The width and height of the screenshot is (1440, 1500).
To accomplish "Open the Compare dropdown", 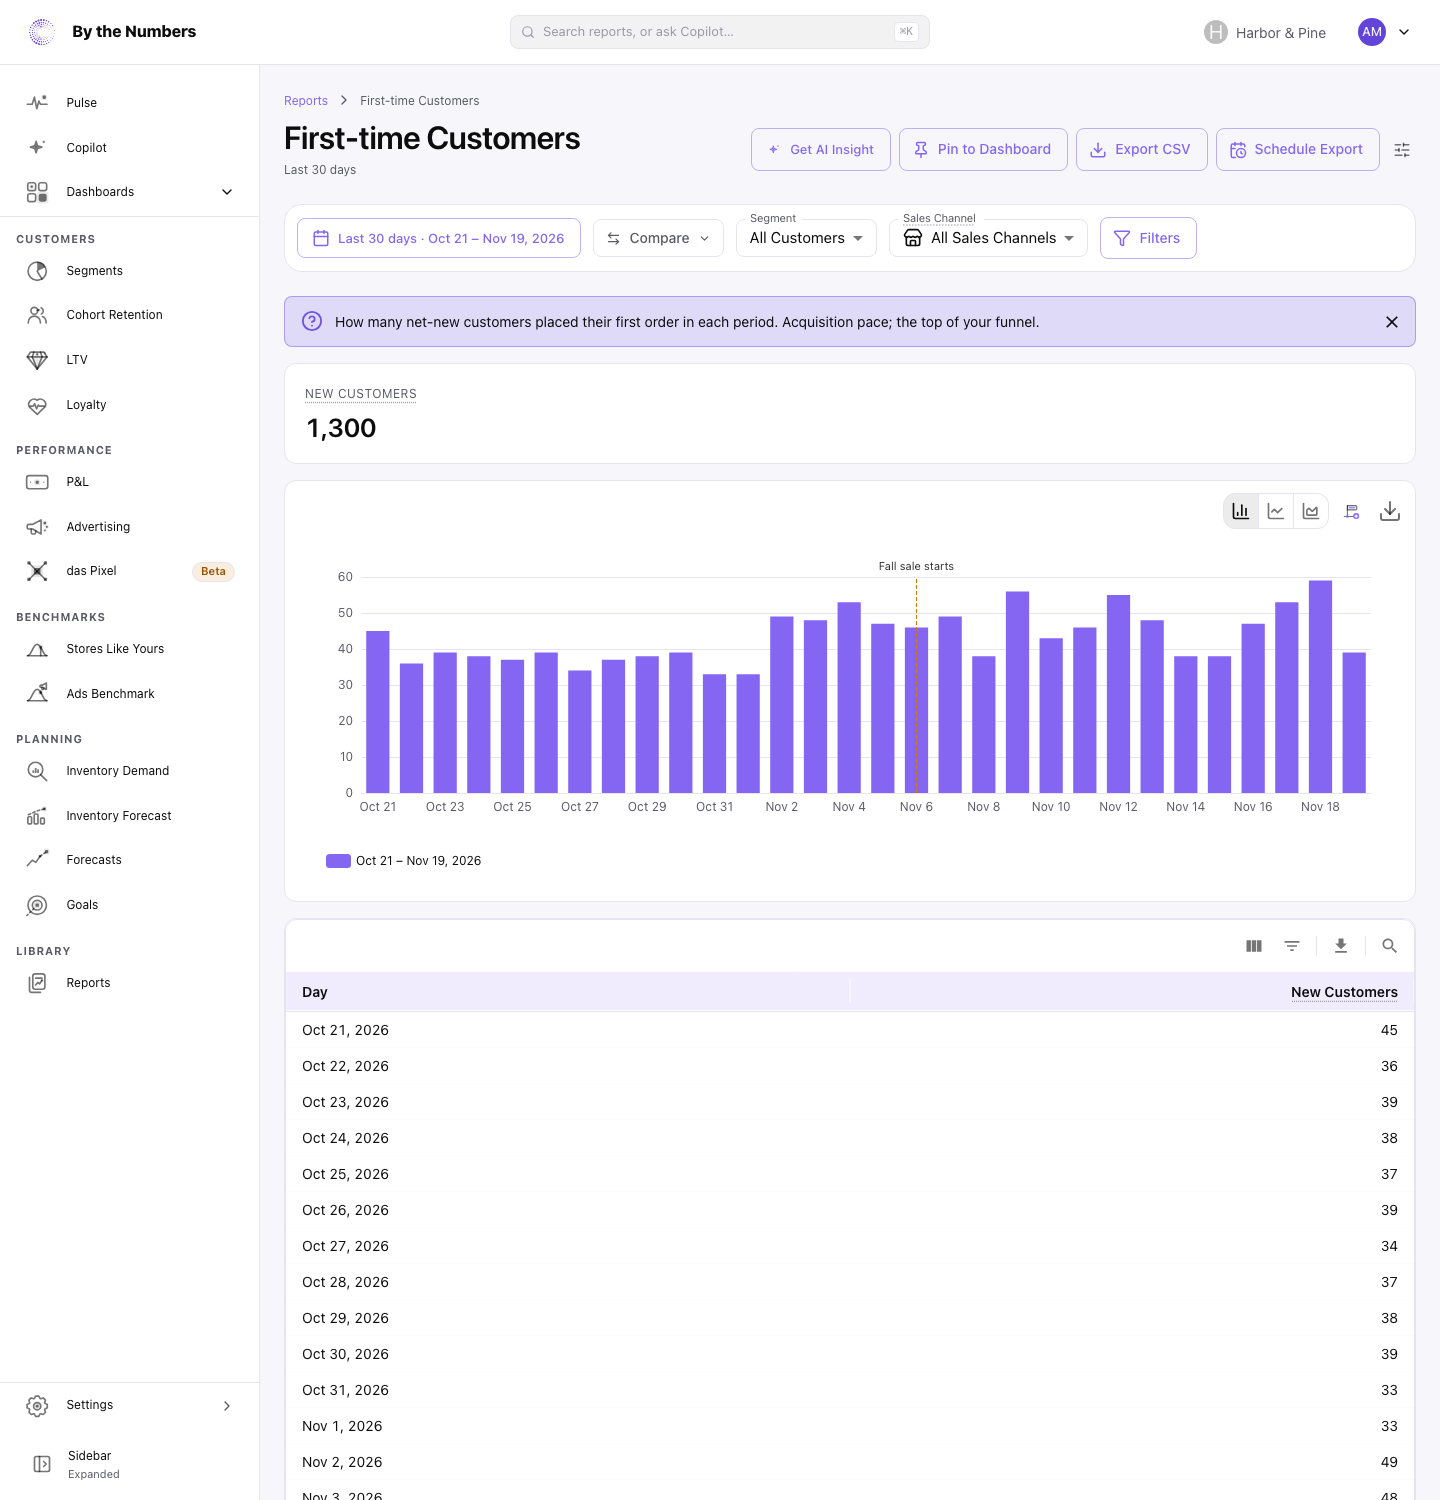I will 658,238.
